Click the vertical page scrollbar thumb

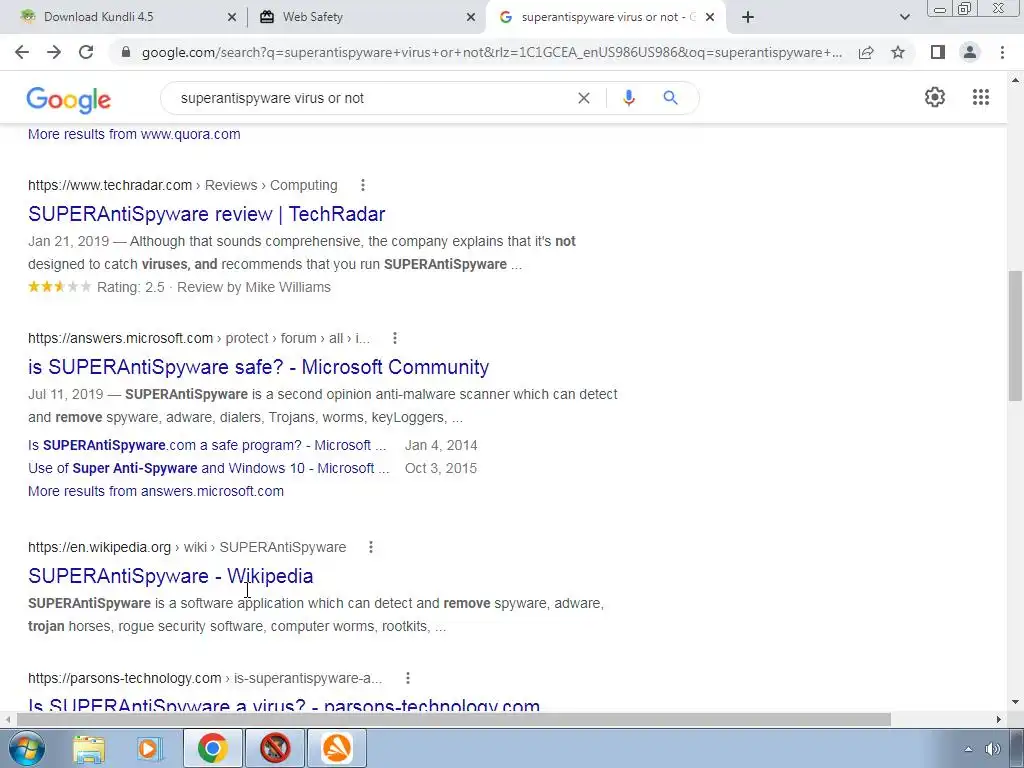[x=1015, y=336]
